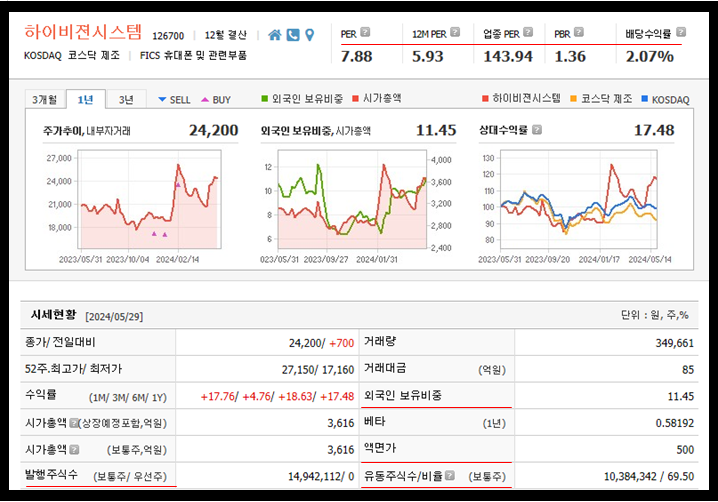718x502 pixels.
Task: Click 52주 최고가/최저가 value 27,150/ 17,160
Action: pyautogui.click(x=318, y=370)
